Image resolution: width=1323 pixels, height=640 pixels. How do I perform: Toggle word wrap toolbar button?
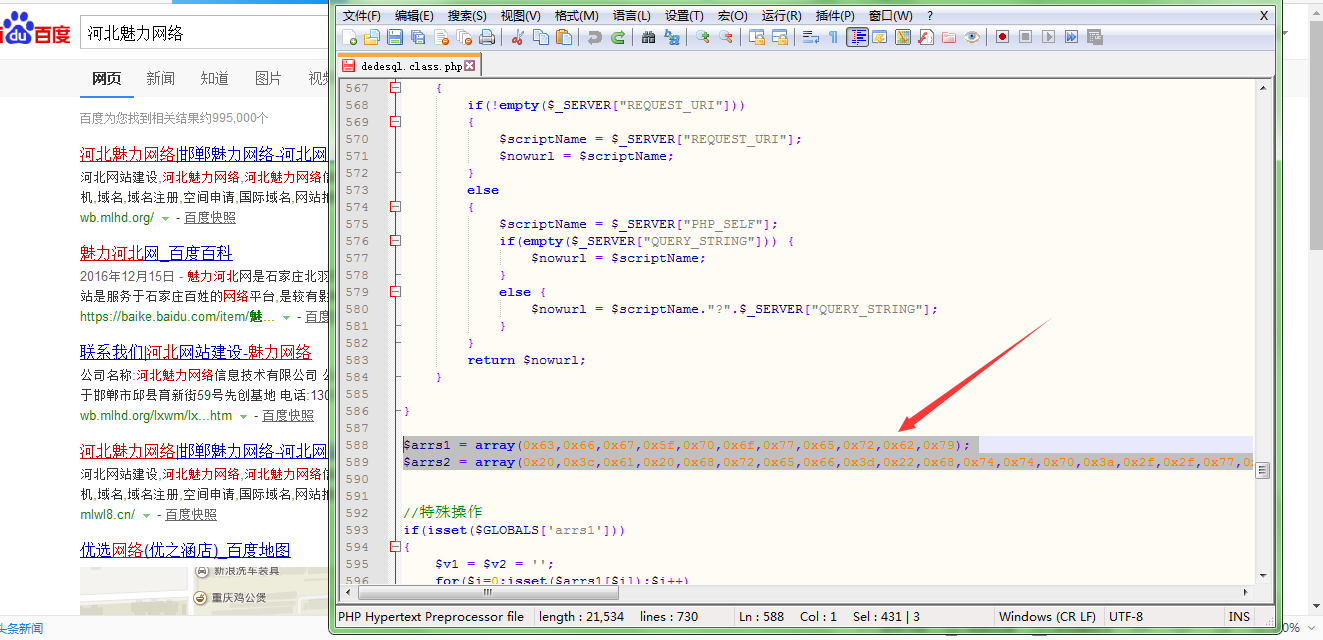[810, 38]
